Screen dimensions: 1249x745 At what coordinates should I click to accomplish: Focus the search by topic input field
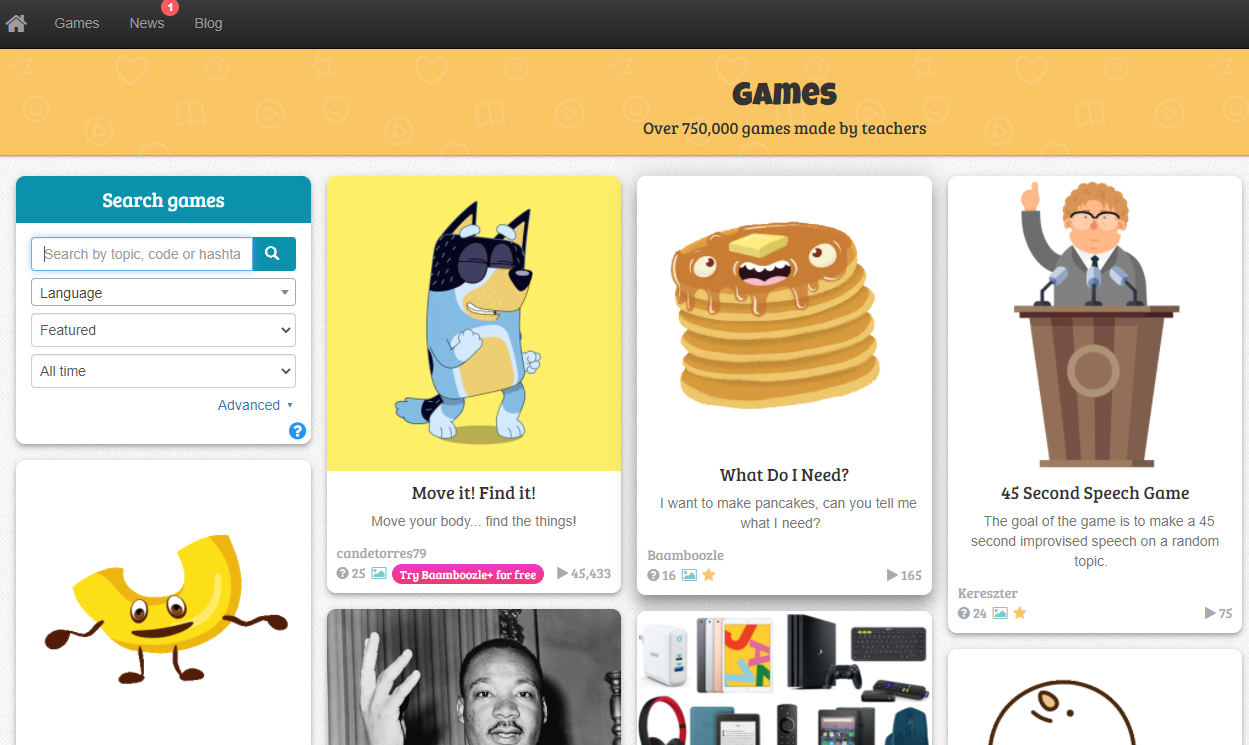click(x=142, y=254)
